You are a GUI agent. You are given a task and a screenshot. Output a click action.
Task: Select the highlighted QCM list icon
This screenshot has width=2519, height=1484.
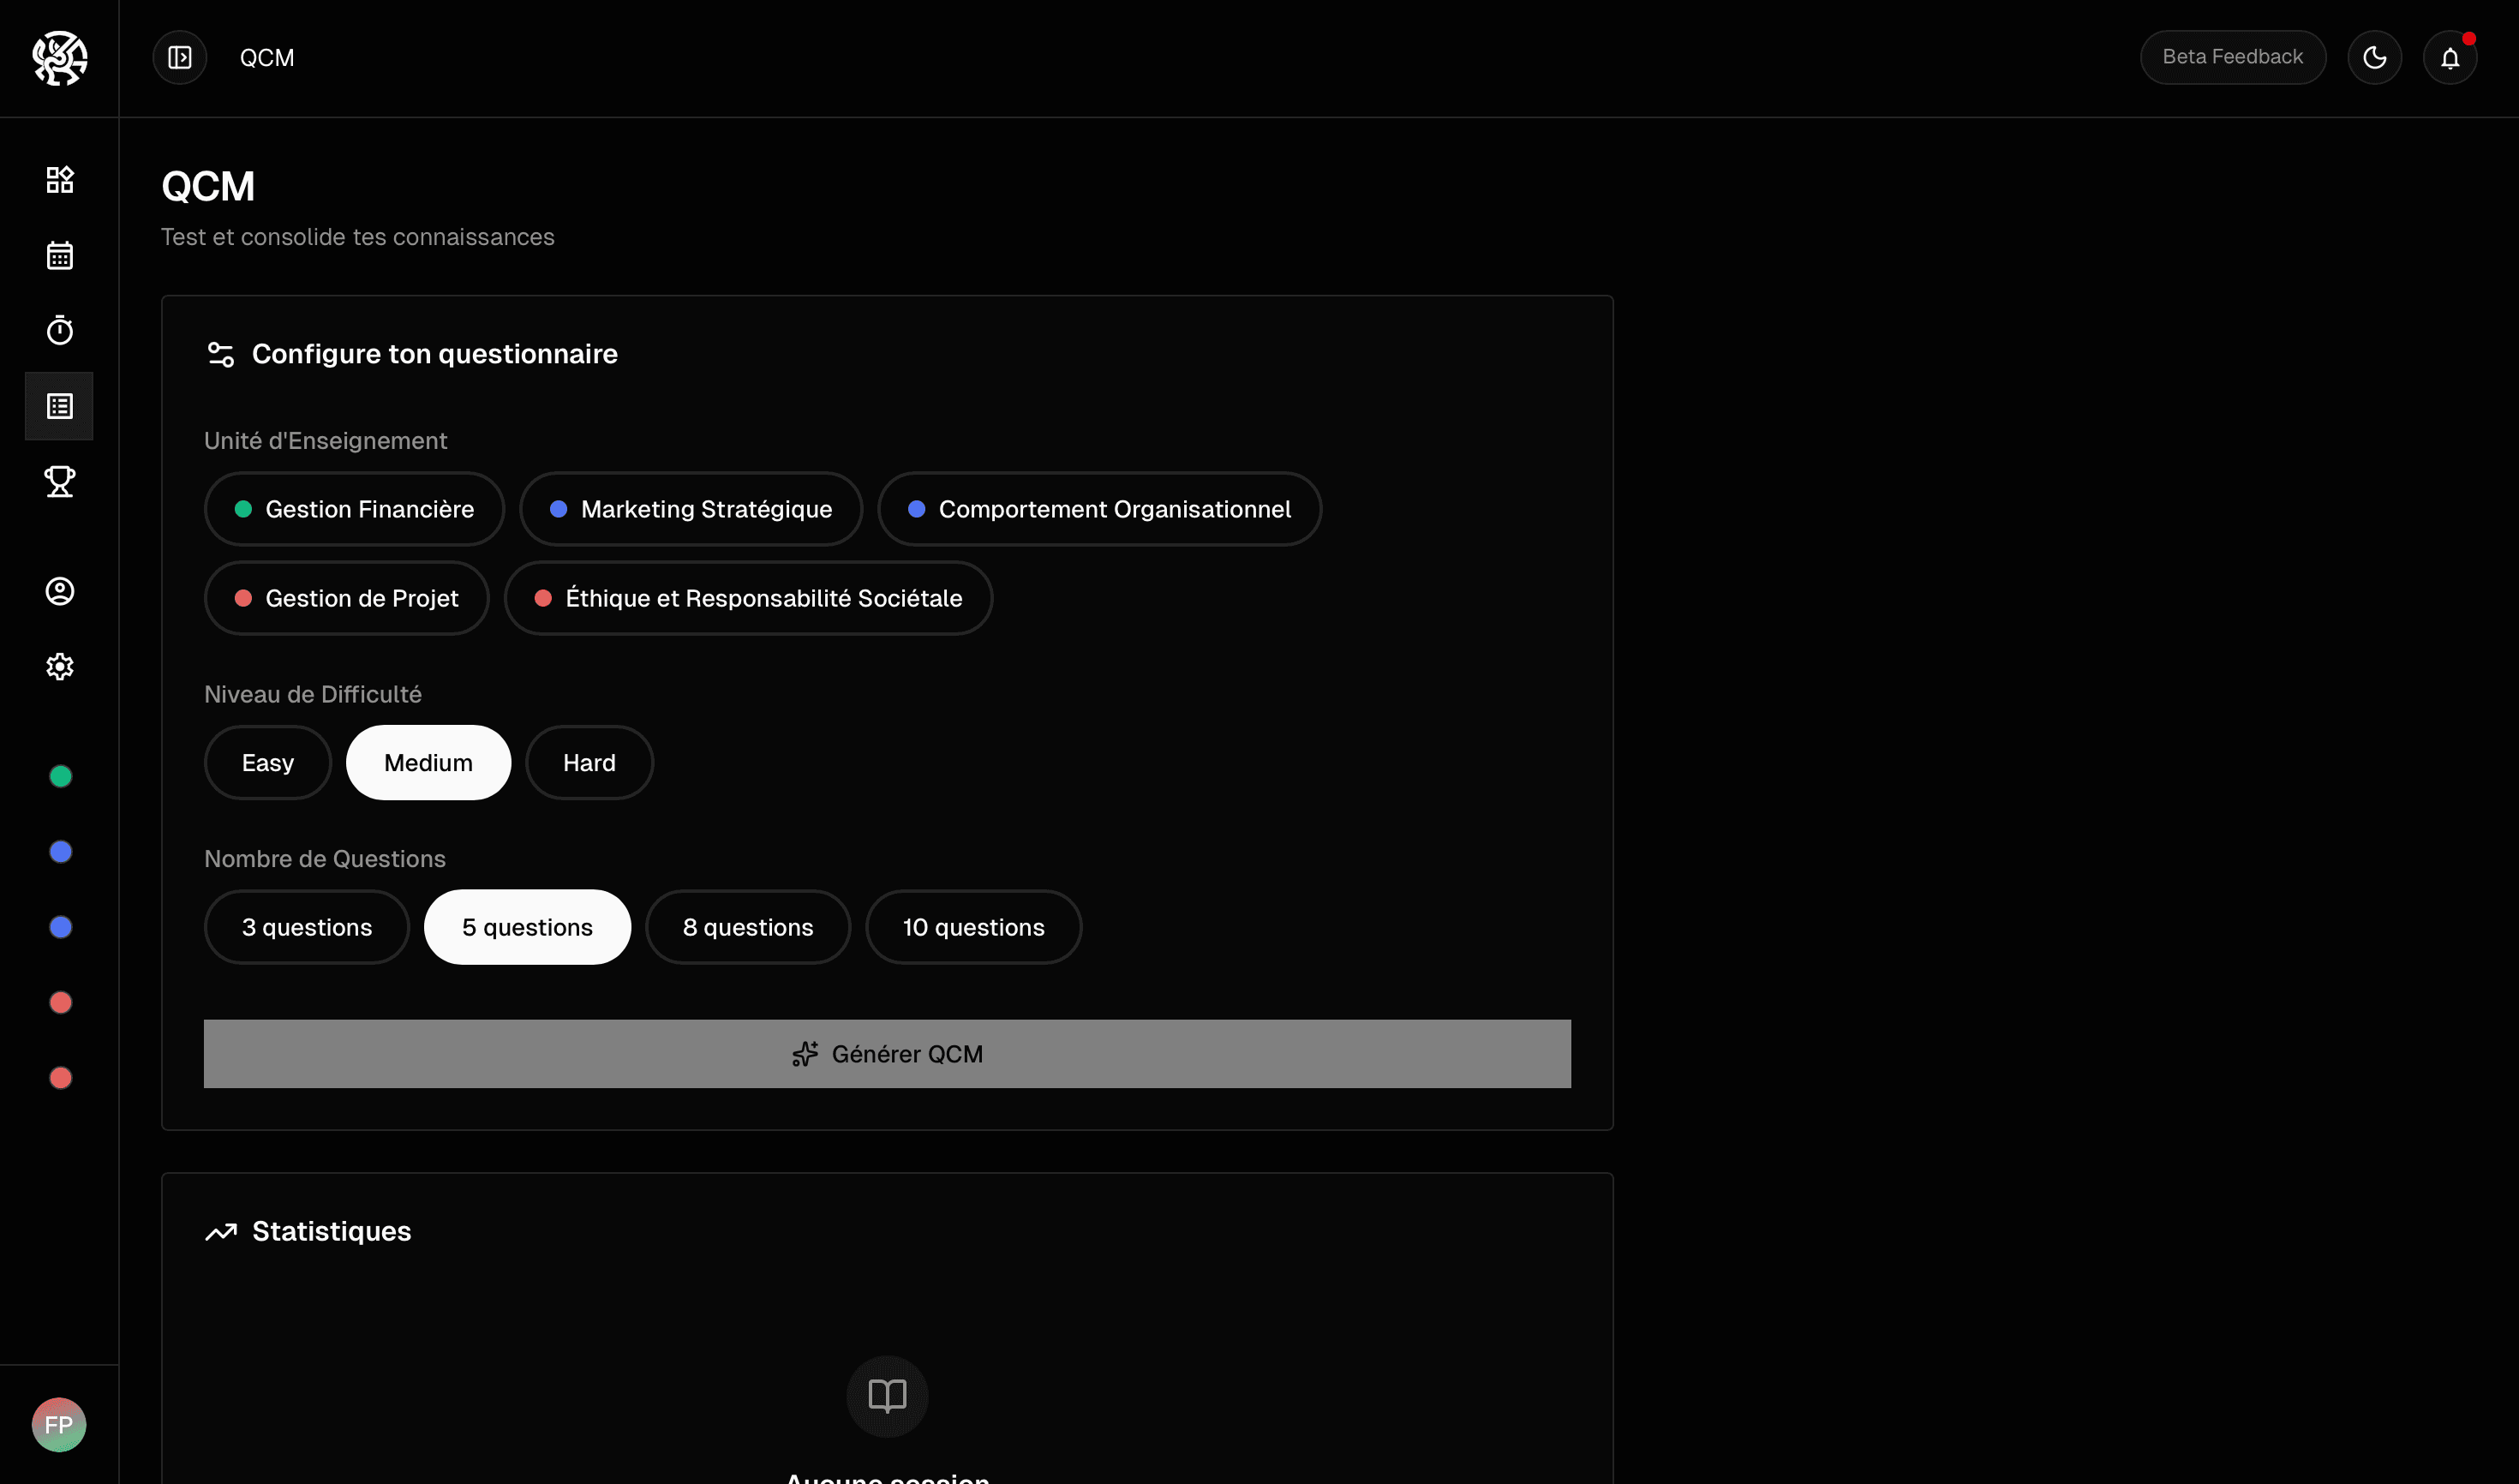click(x=59, y=406)
